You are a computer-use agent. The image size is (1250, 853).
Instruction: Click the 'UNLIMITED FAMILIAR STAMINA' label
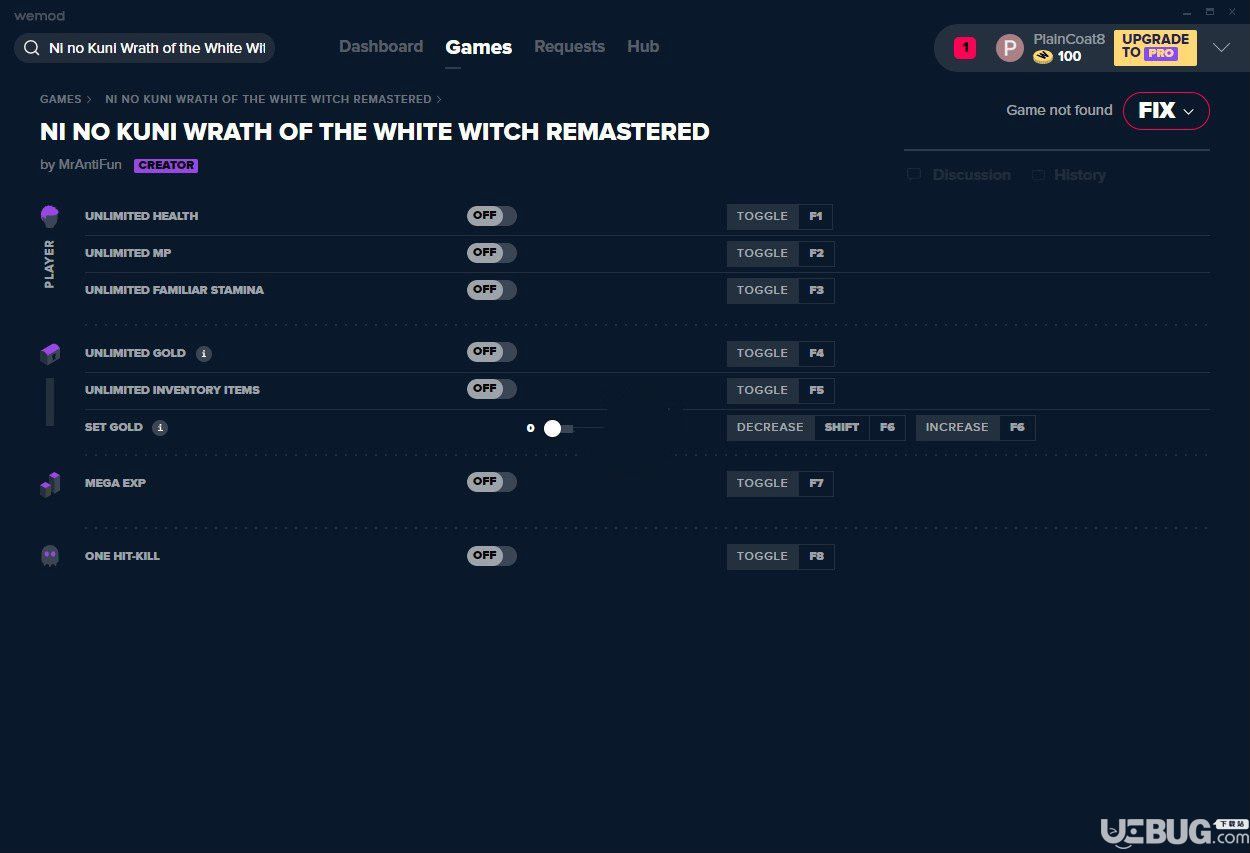174,290
